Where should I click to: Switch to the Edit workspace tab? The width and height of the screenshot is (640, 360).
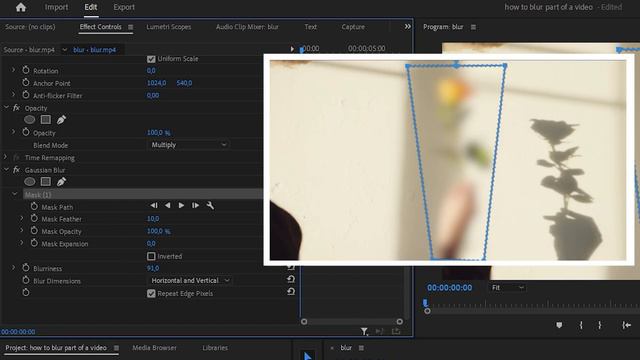tap(91, 7)
